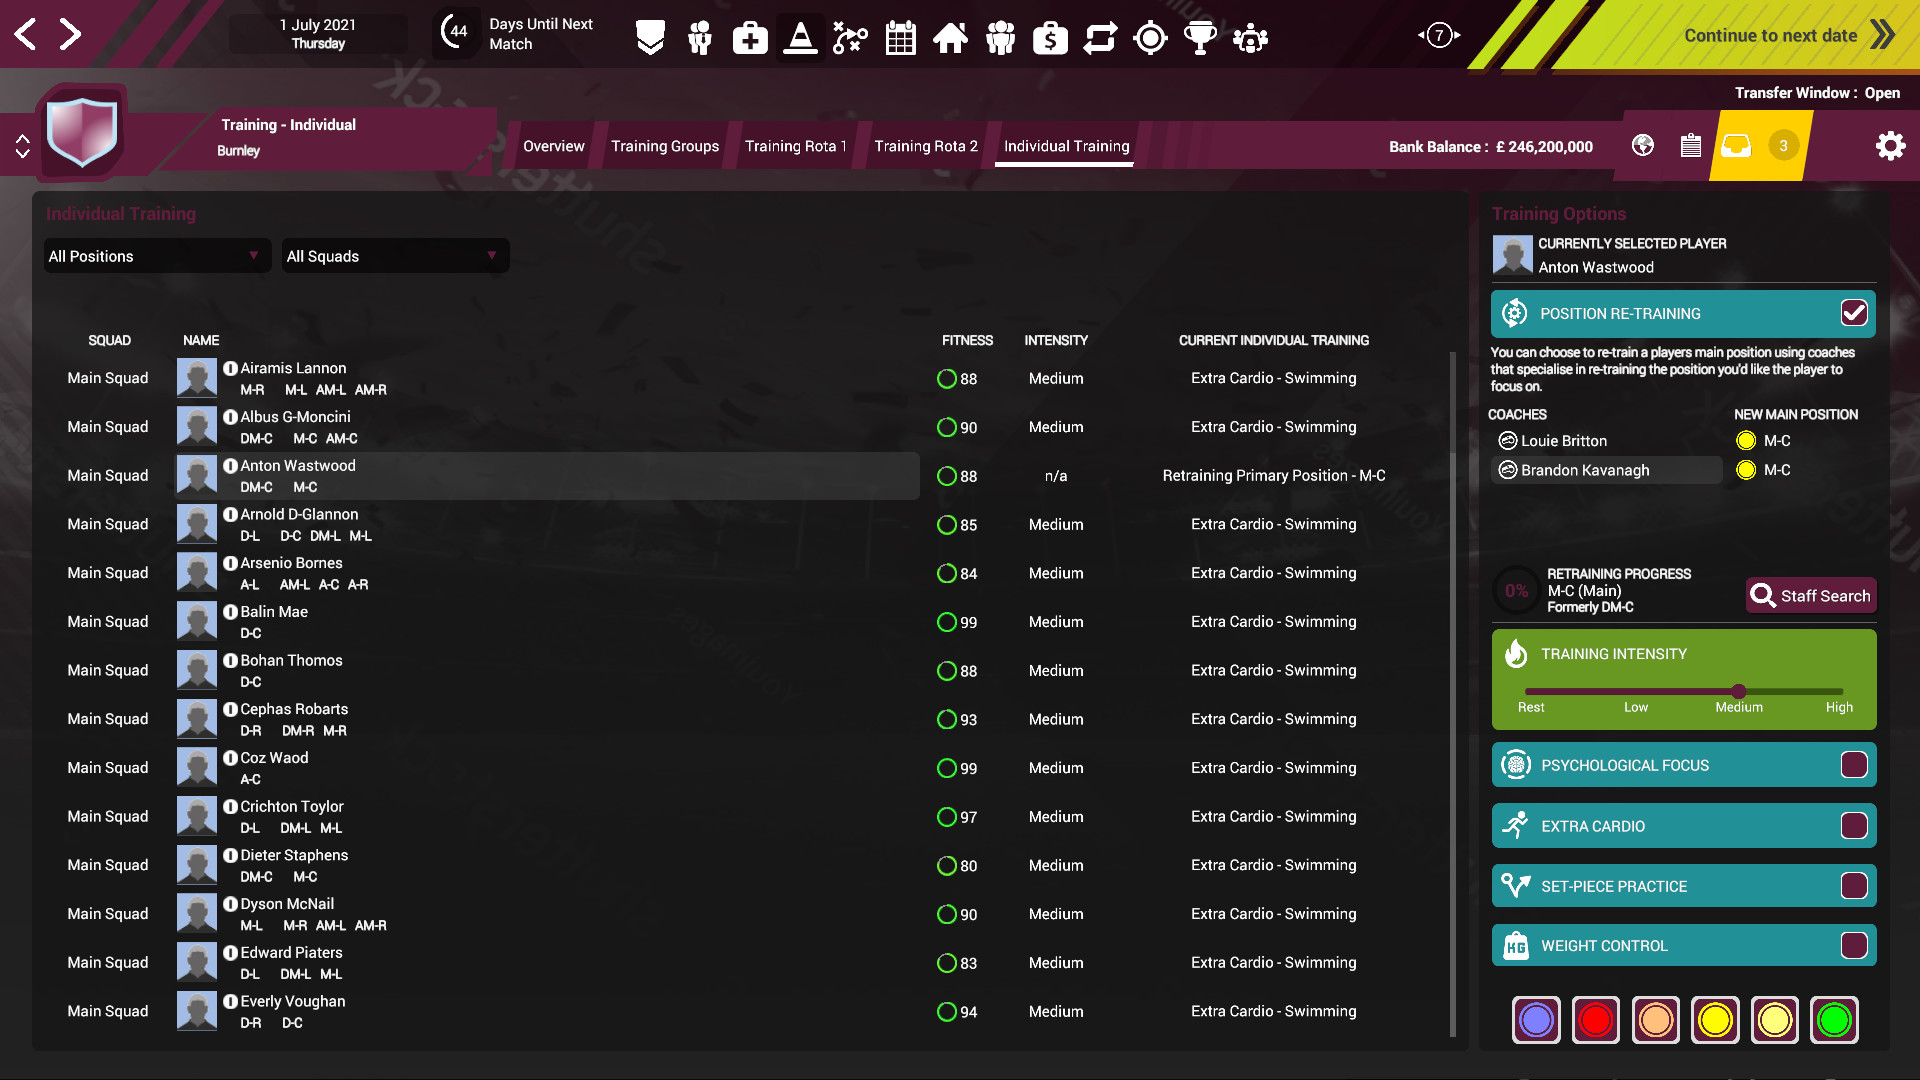Screen dimensions: 1920x1080
Task: Open the preferences gear icon
Action: click(x=1890, y=145)
